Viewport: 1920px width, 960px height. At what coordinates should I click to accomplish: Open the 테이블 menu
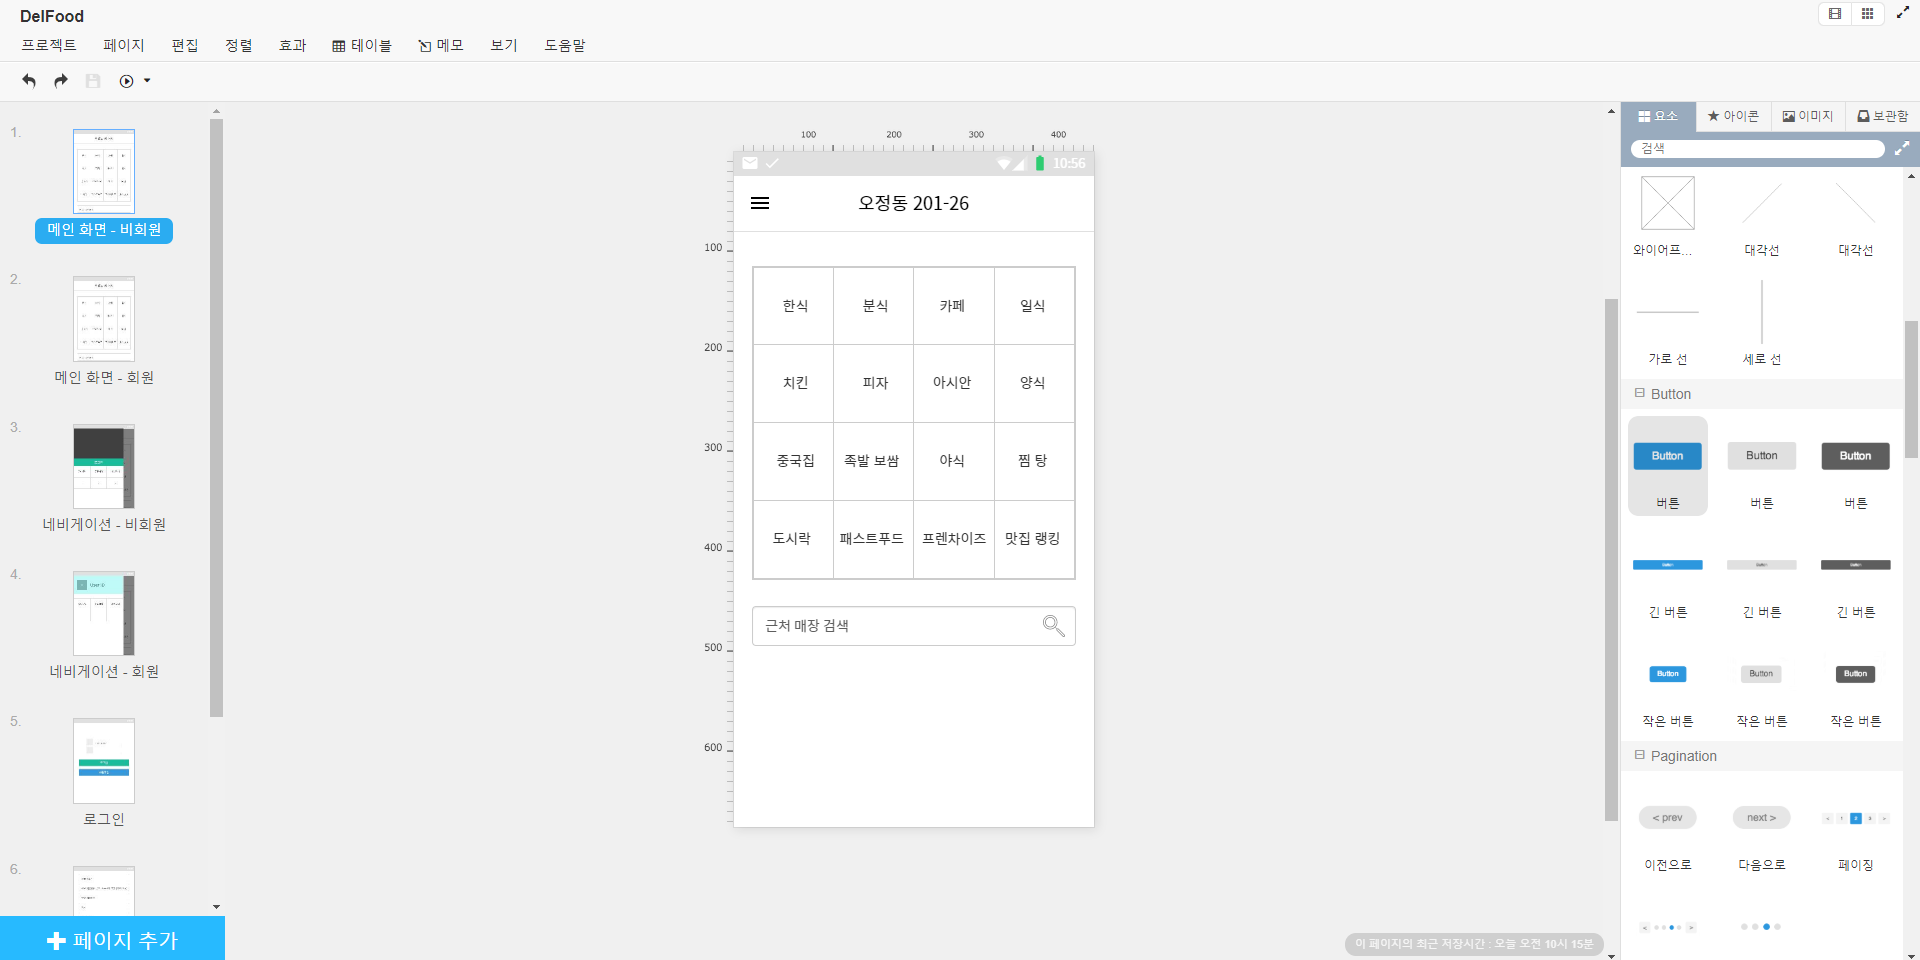pyautogui.click(x=362, y=45)
